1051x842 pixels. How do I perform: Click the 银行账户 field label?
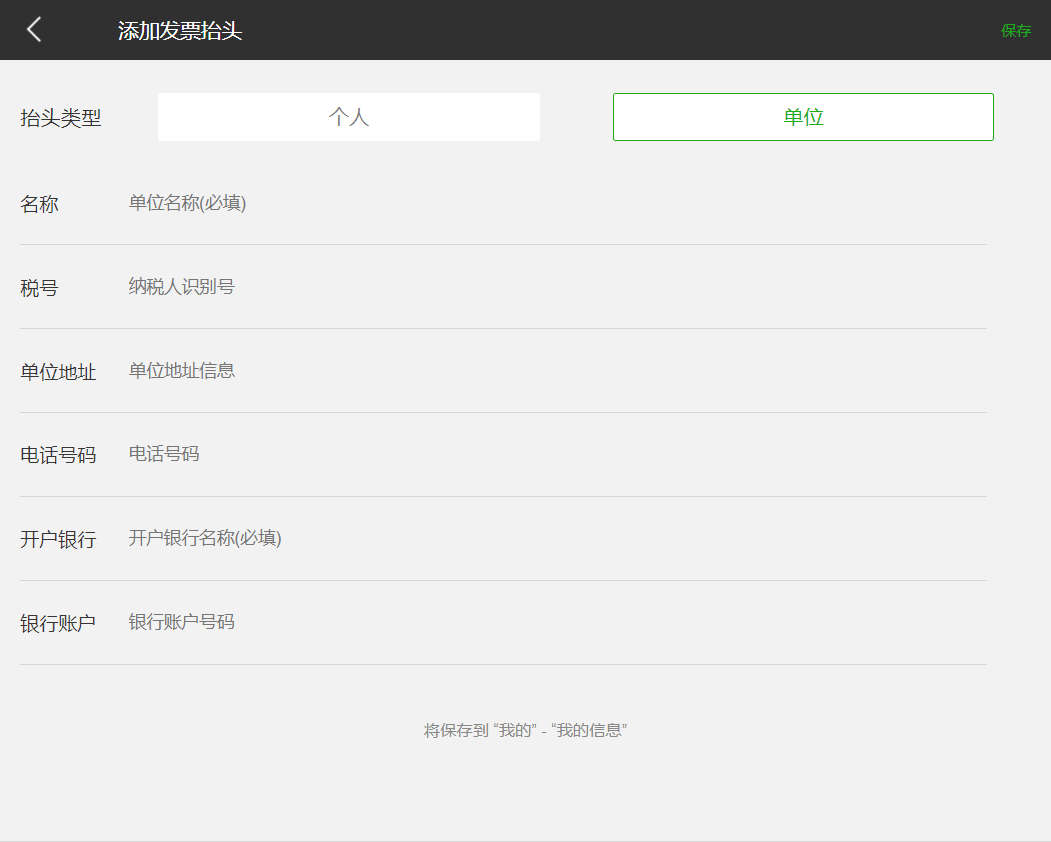[x=58, y=624]
